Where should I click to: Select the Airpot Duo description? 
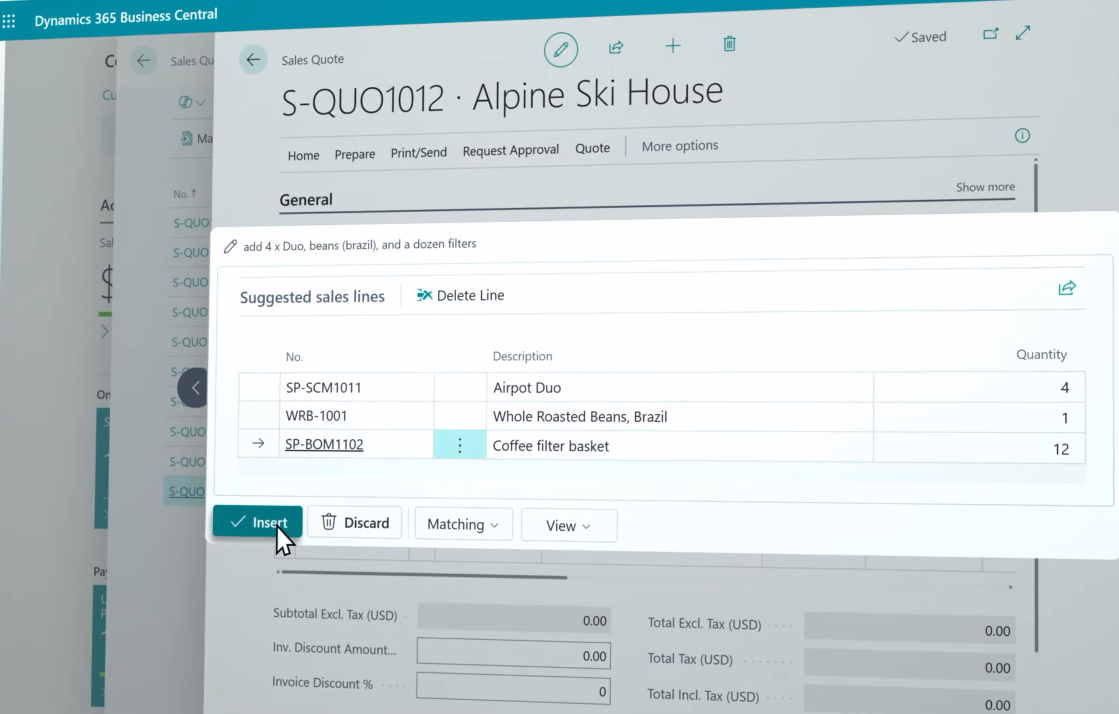coord(679,388)
